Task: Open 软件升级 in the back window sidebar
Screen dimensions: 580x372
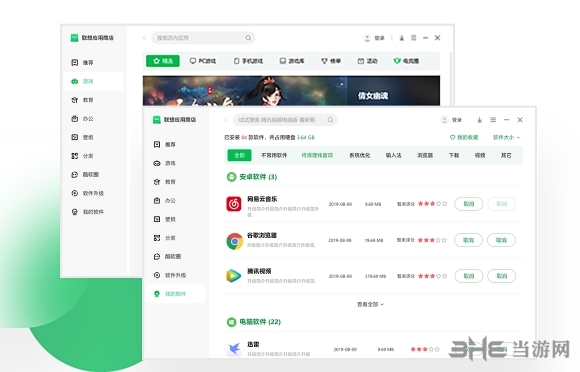Action: click(88, 193)
